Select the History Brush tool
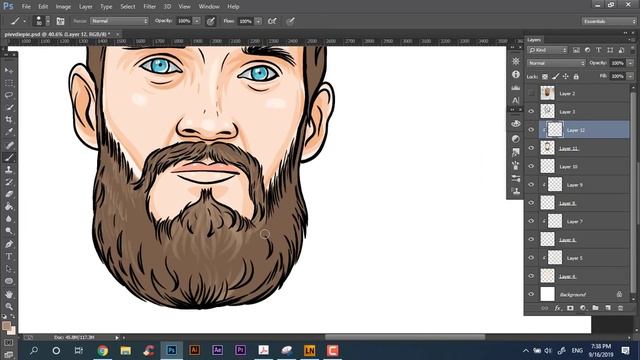This screenshot has width=640, height=360. (x=9, y=182)
